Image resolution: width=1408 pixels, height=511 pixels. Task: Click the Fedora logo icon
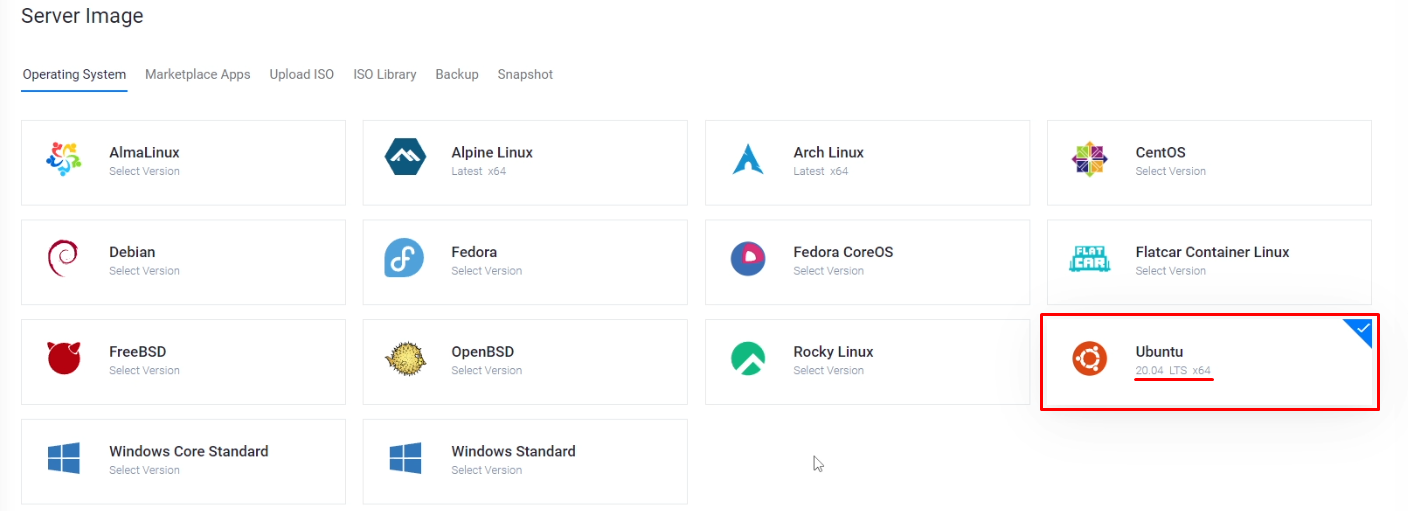405,259
